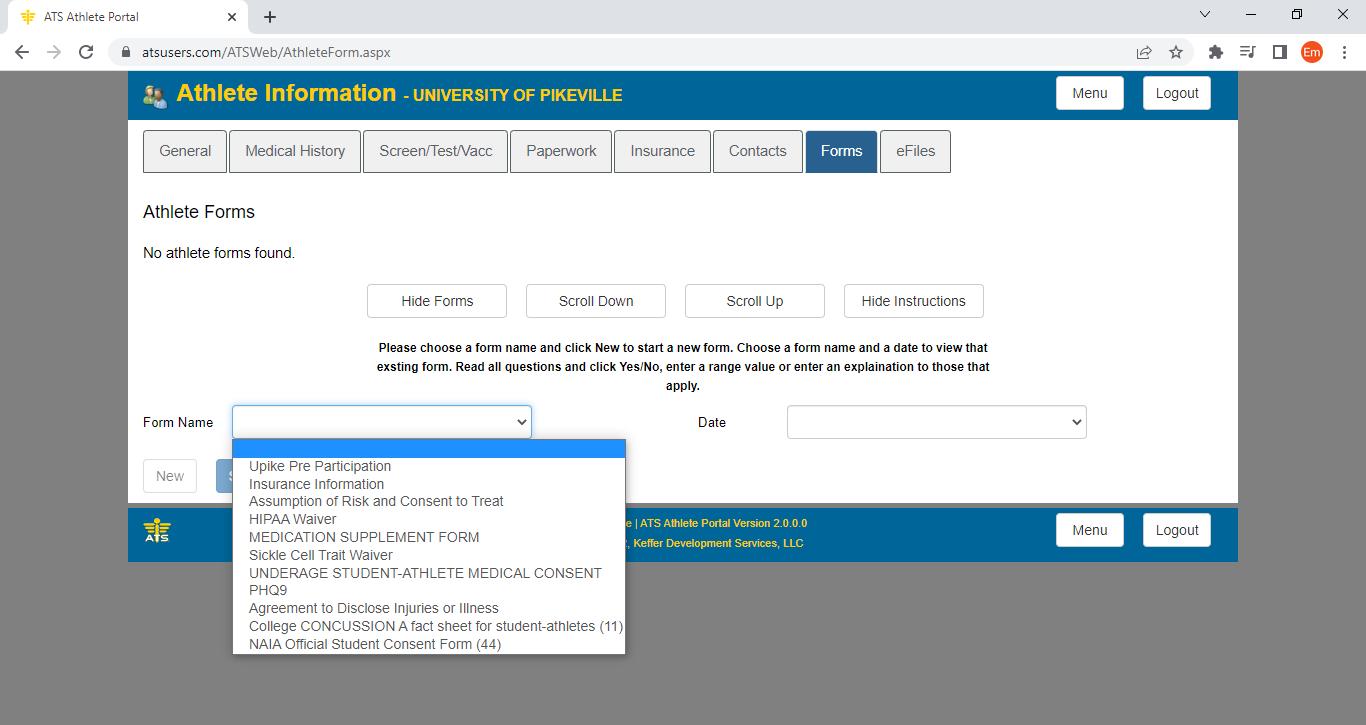Image resolution: width=1366 pixels, height=725 pixels.
Task: Open the General tab
Action: pos(185,151)
